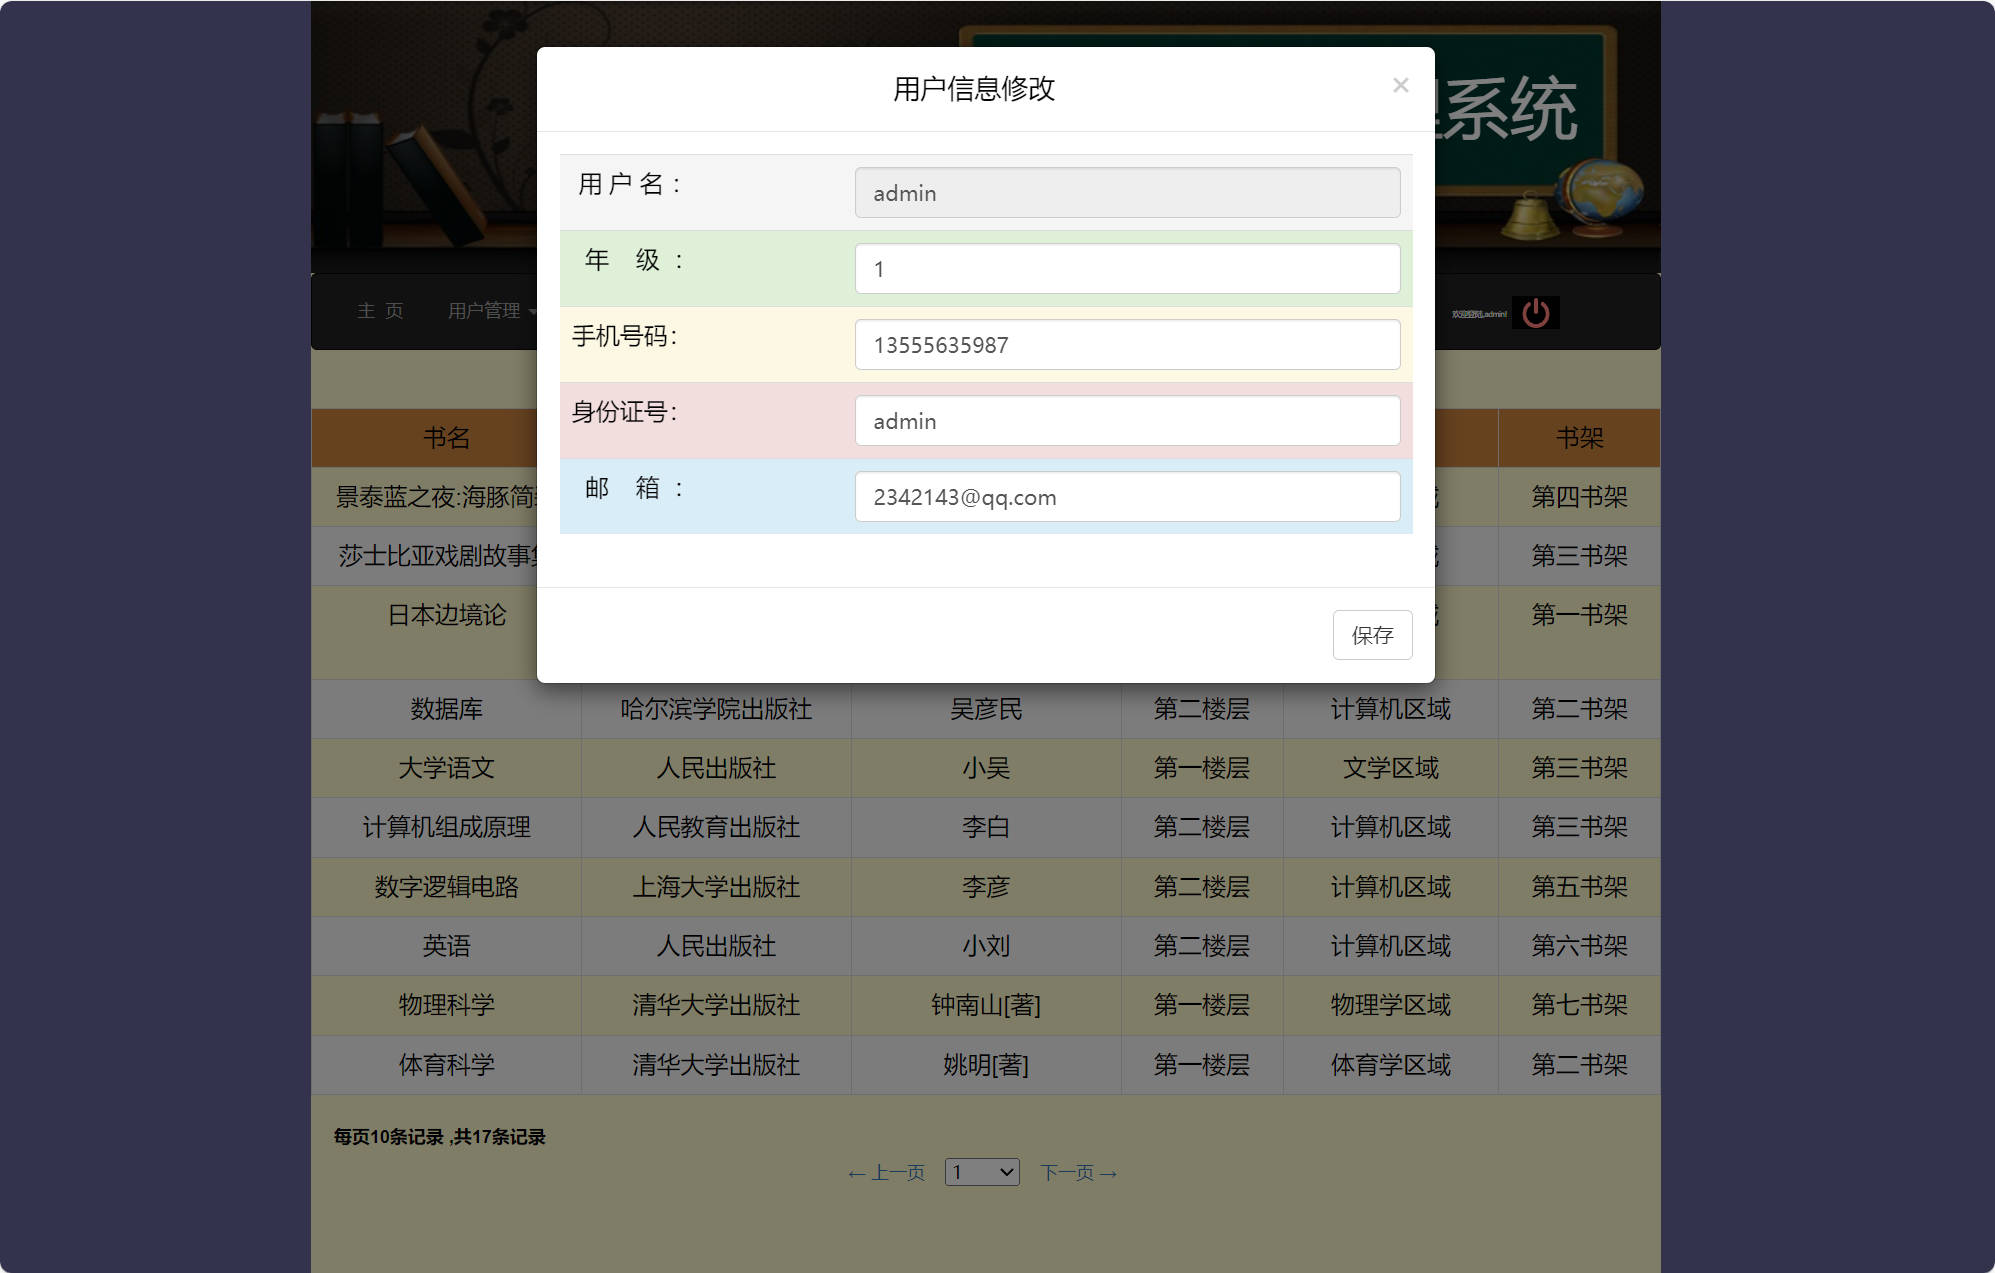Click the disabled admin username field

1127,192
